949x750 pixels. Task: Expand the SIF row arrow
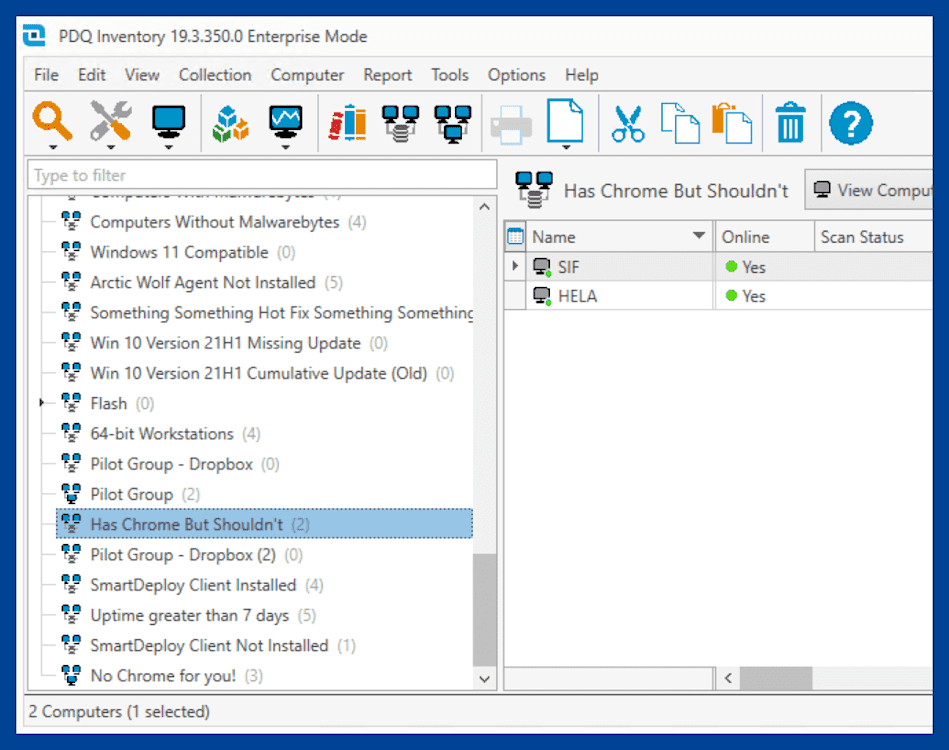pos(515,266)
